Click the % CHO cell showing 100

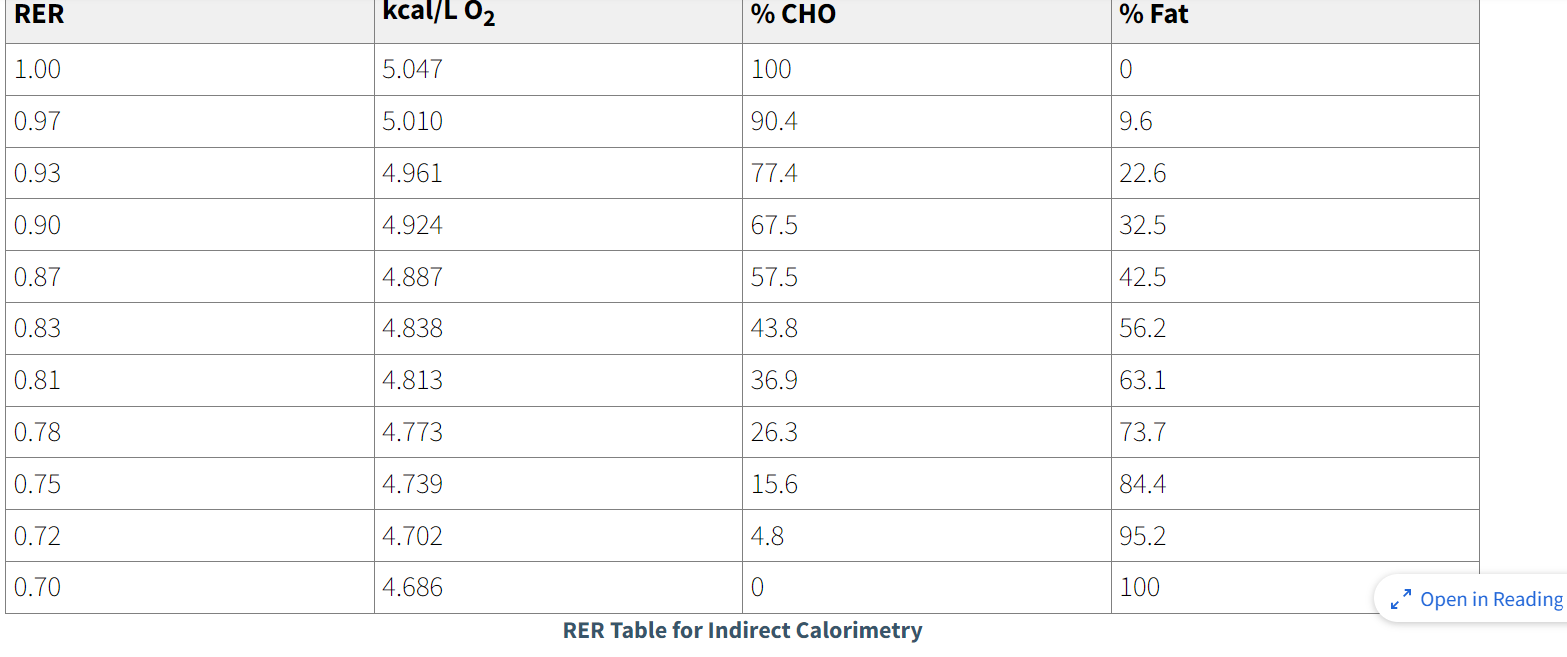pyautogui.click(x=771, y=69)
